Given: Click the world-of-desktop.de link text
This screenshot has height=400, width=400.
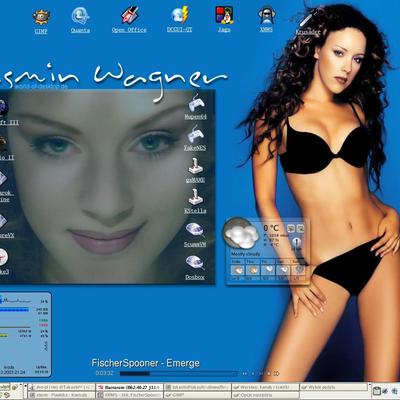Looking at the screenshot, I should [41, 86].
